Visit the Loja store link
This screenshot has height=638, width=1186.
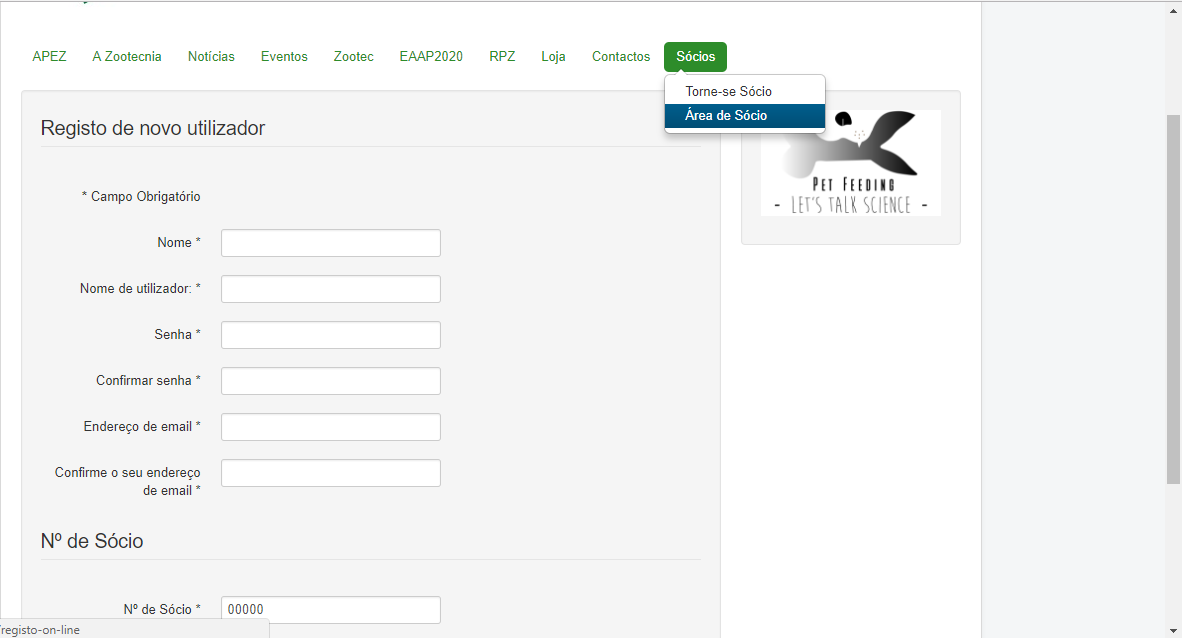tap(553, 57)
